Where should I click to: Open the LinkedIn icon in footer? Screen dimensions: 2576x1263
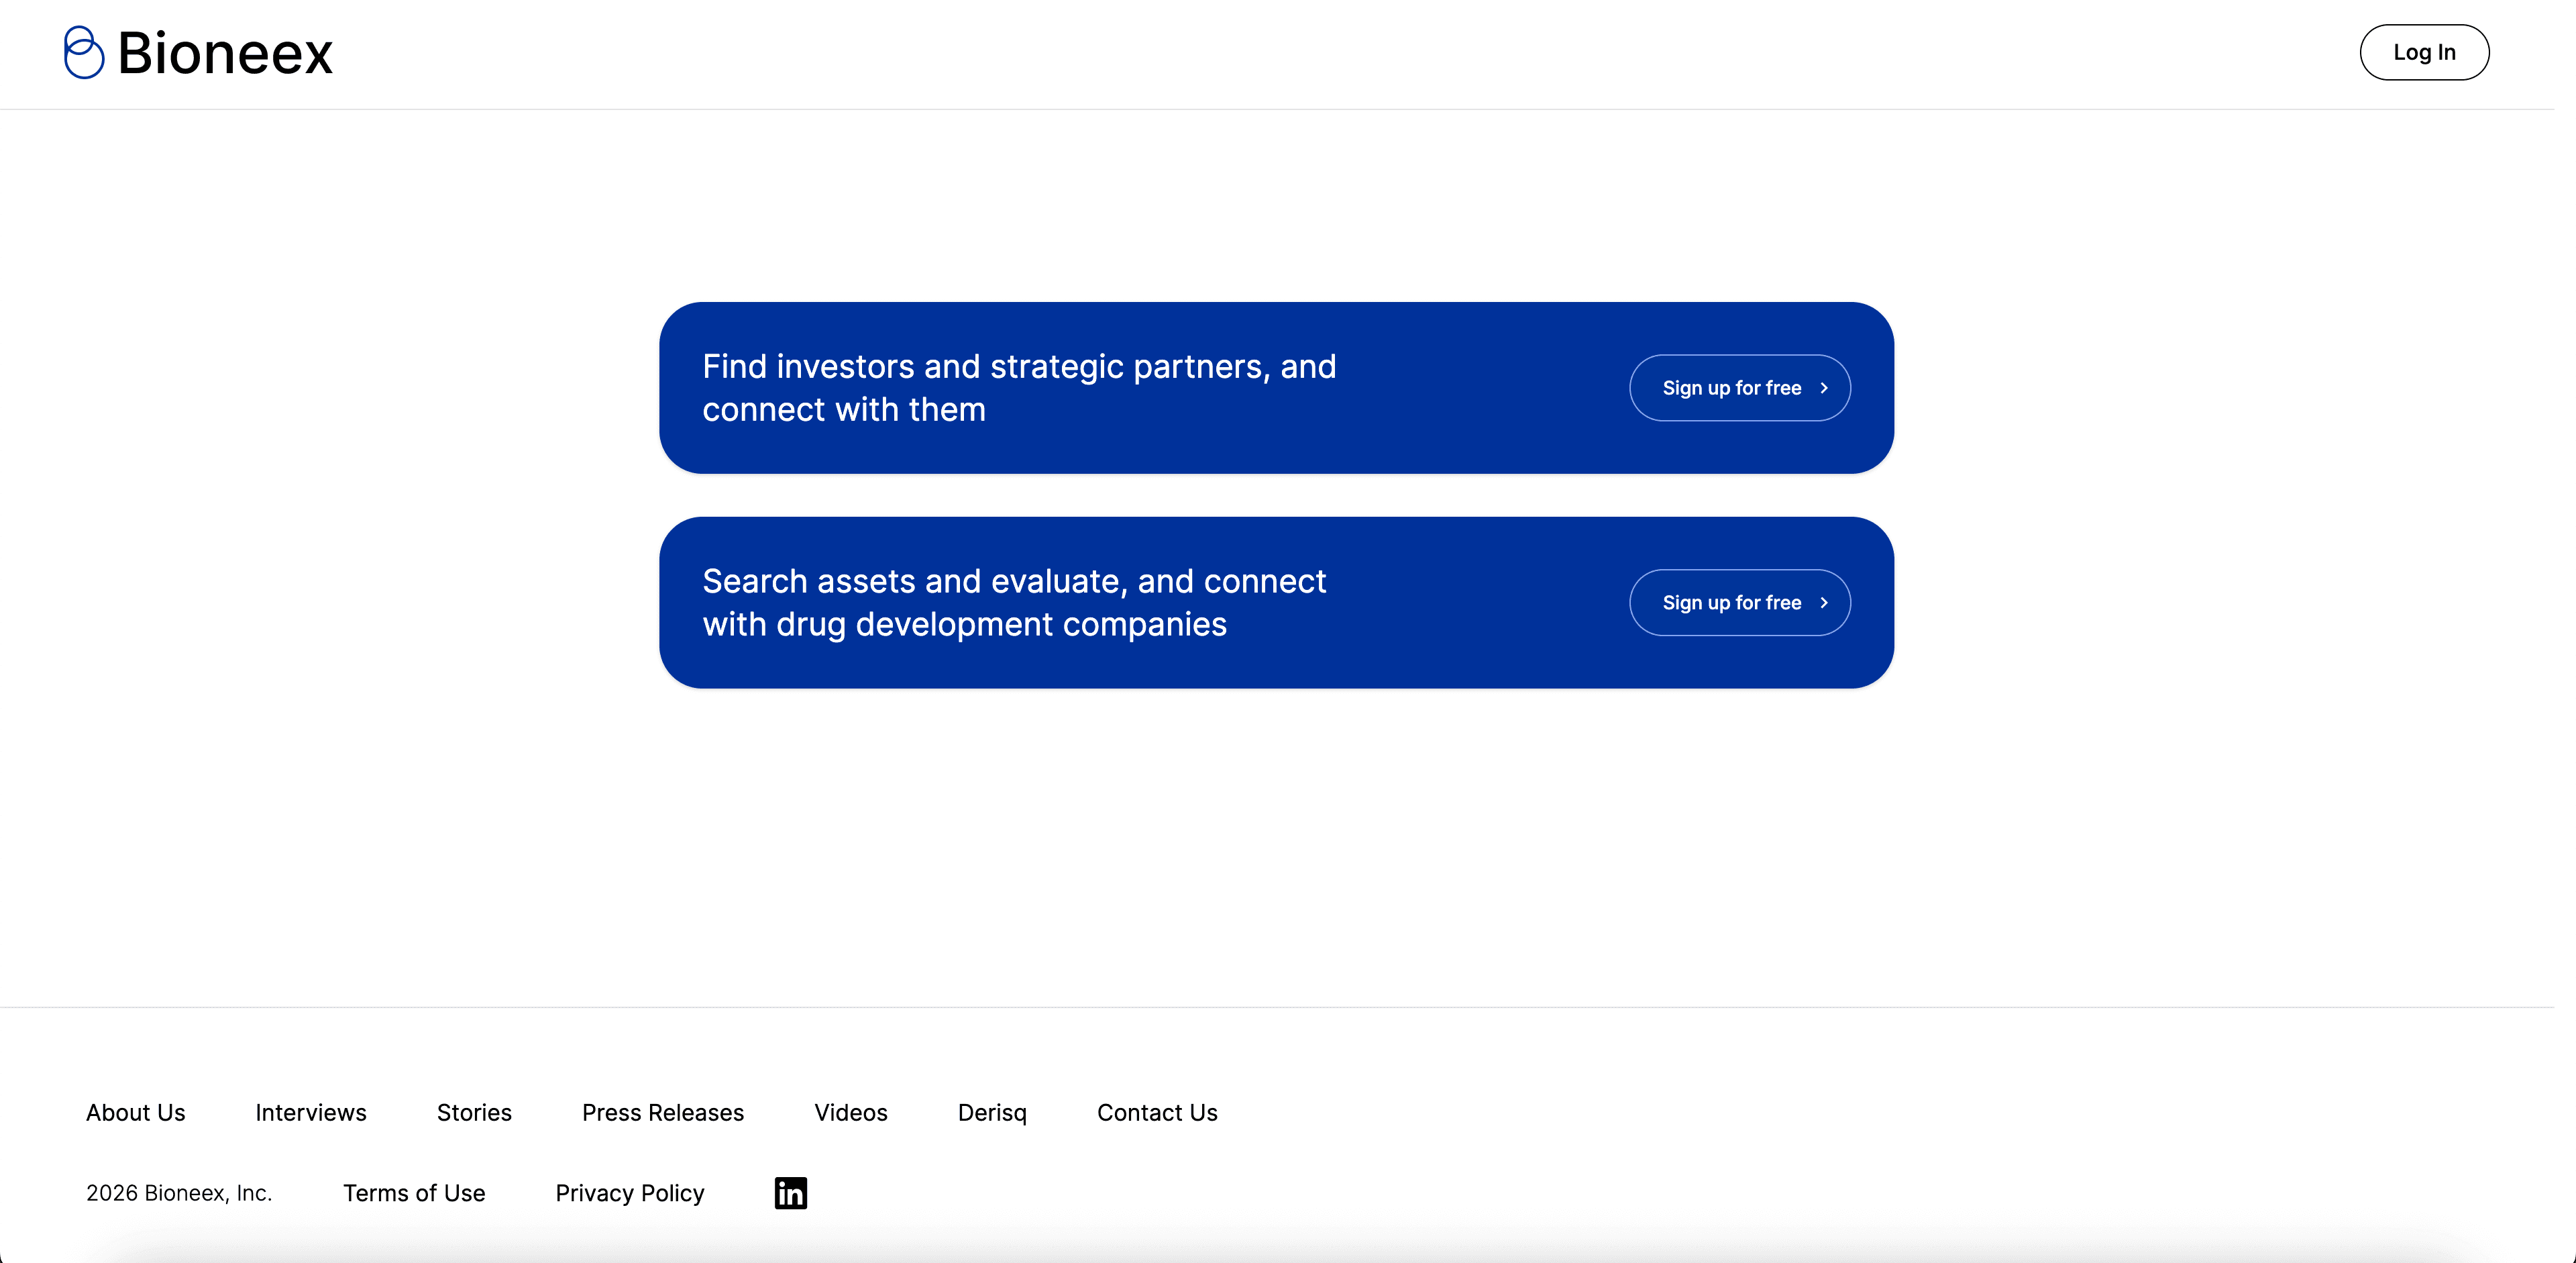click(x=790, y=1193)
